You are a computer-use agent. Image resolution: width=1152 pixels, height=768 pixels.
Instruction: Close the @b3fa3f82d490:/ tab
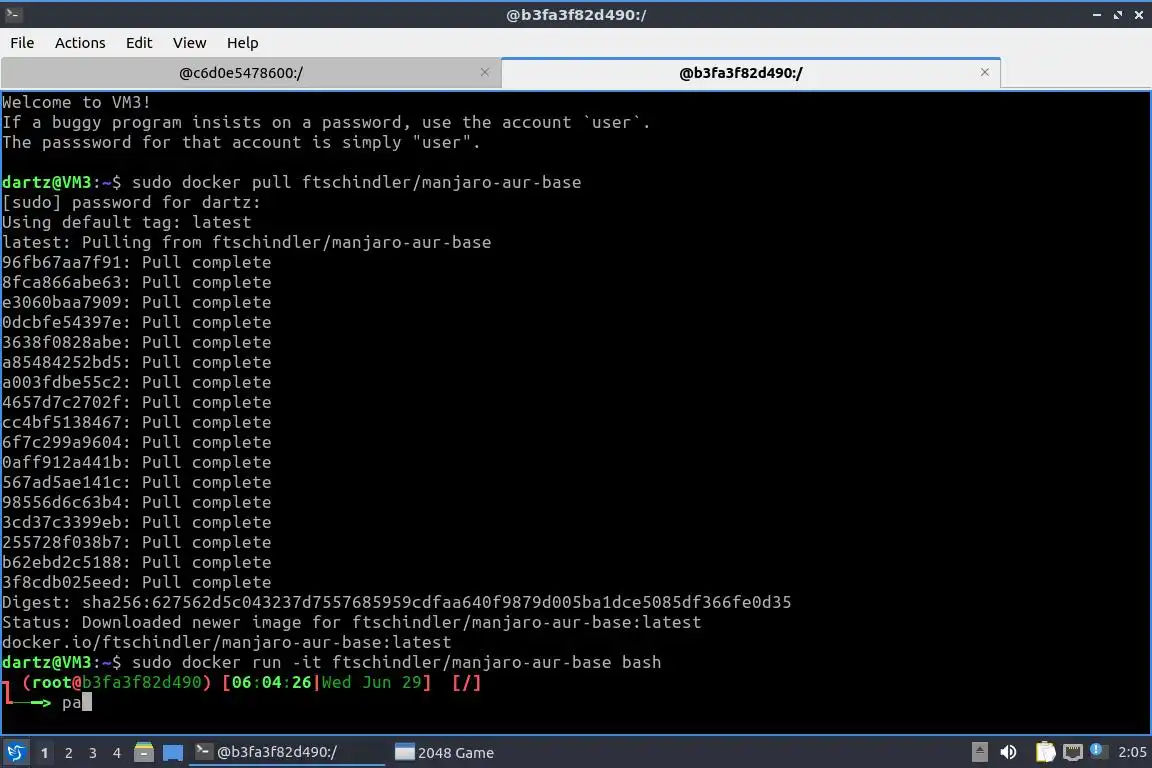pyautogui.click(x=984, y=72)
